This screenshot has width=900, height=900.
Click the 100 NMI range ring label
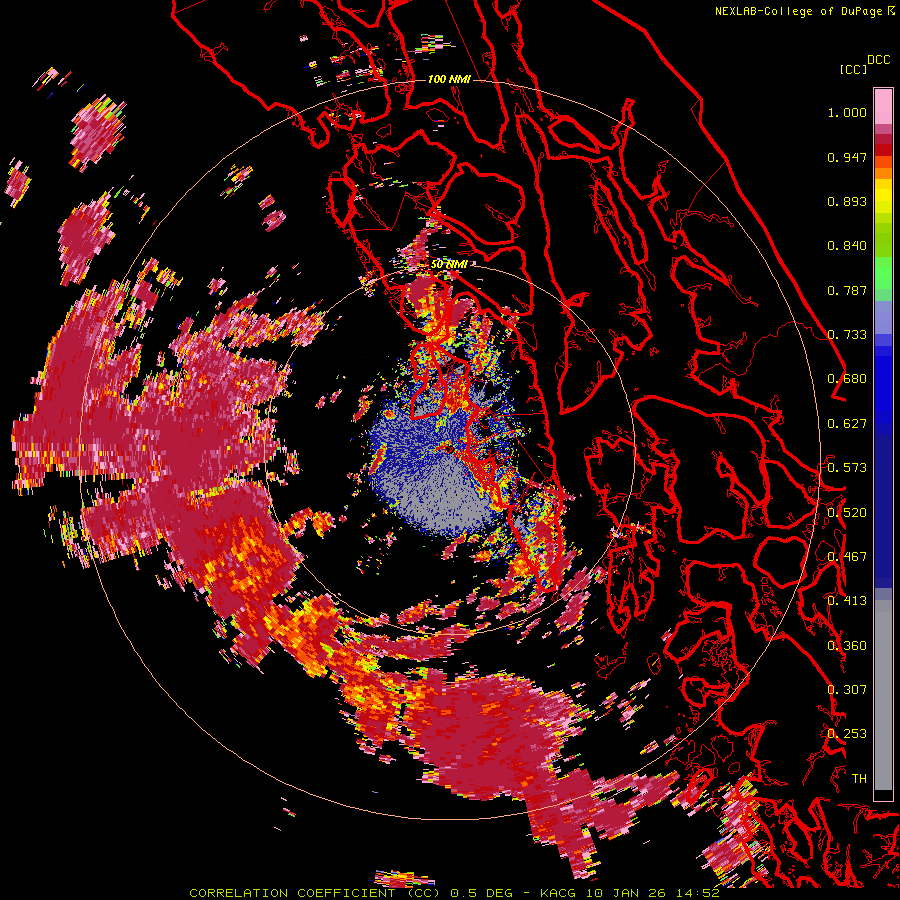tap(449, 79)
